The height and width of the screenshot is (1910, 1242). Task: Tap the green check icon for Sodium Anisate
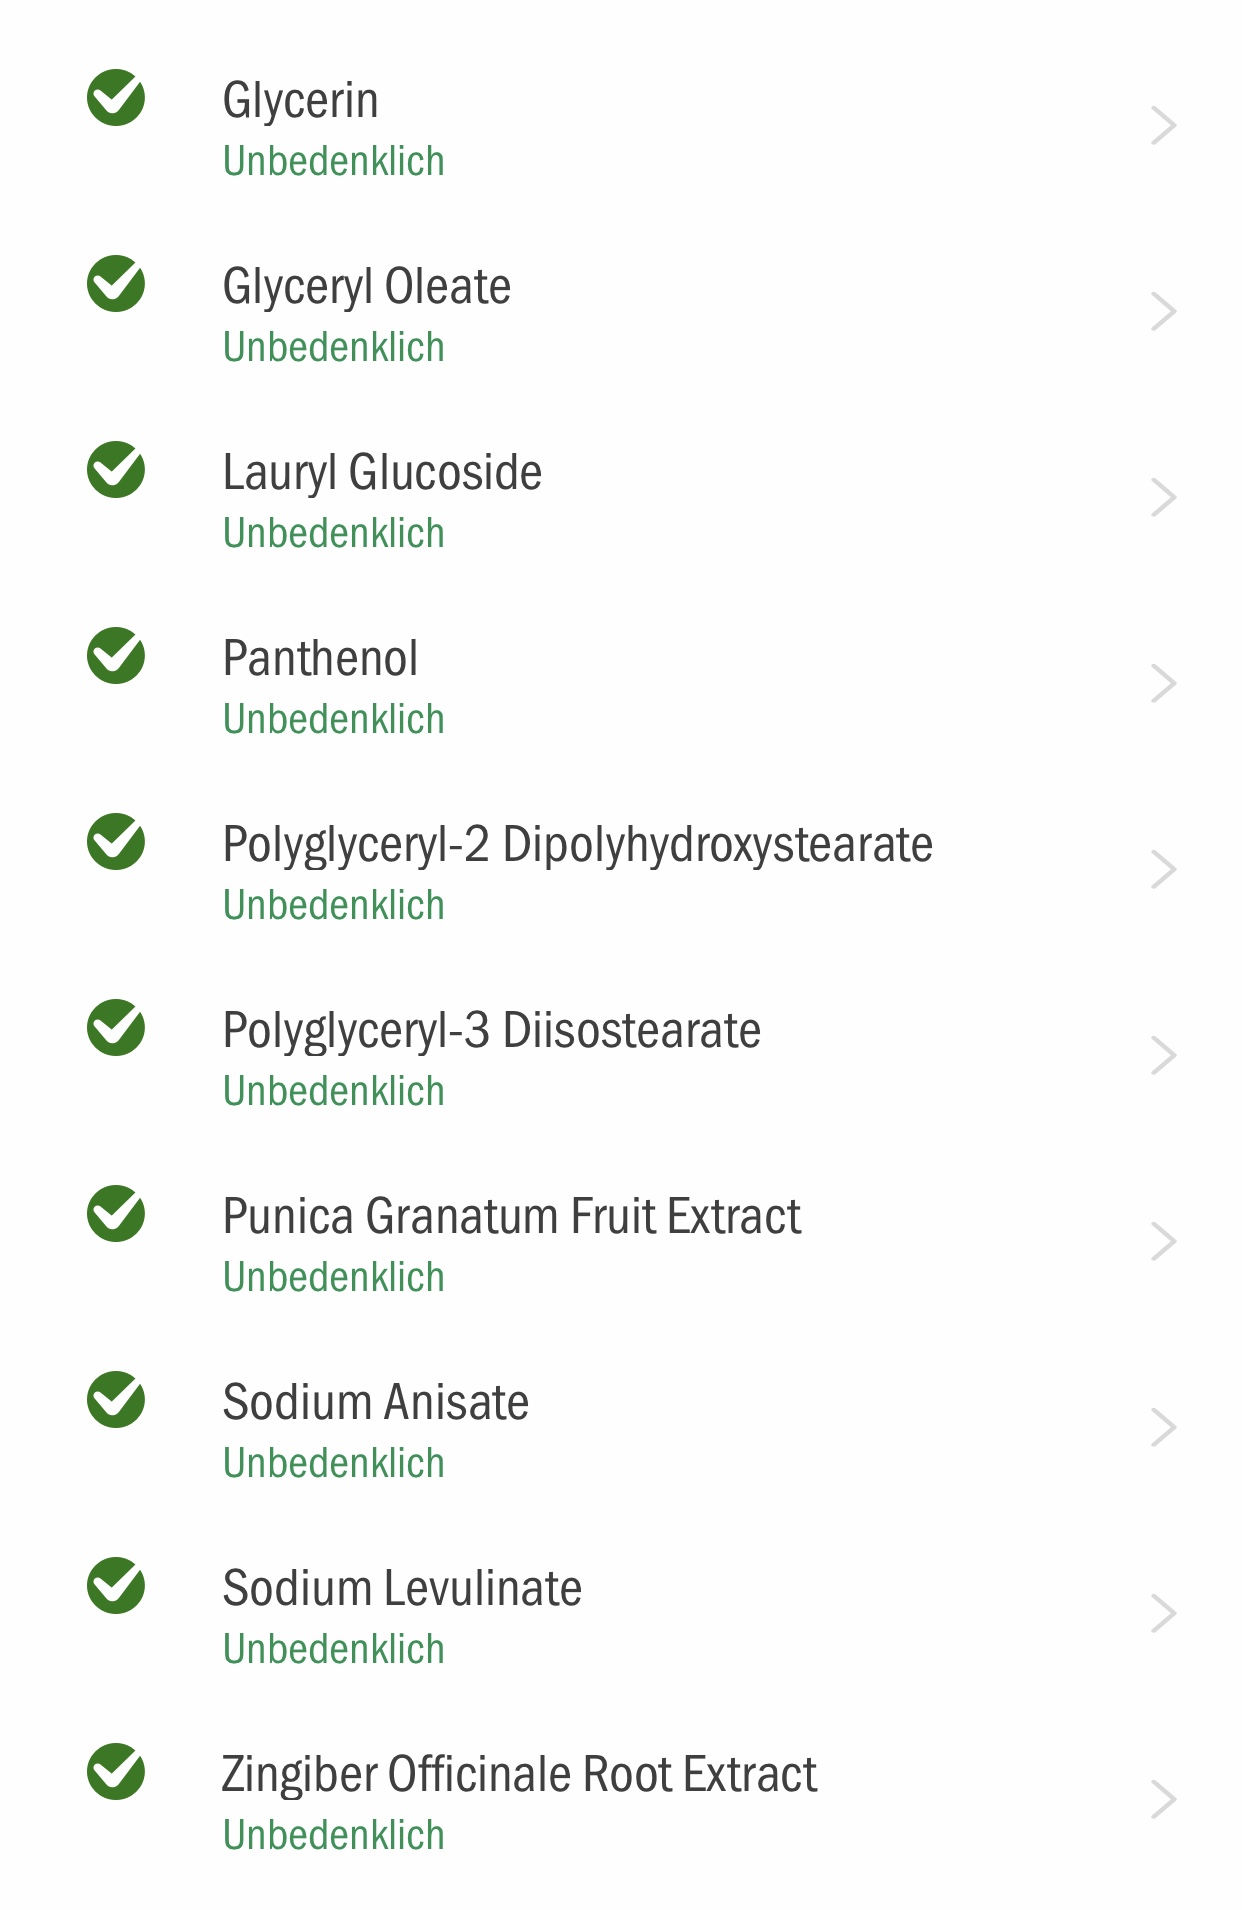116,1400
